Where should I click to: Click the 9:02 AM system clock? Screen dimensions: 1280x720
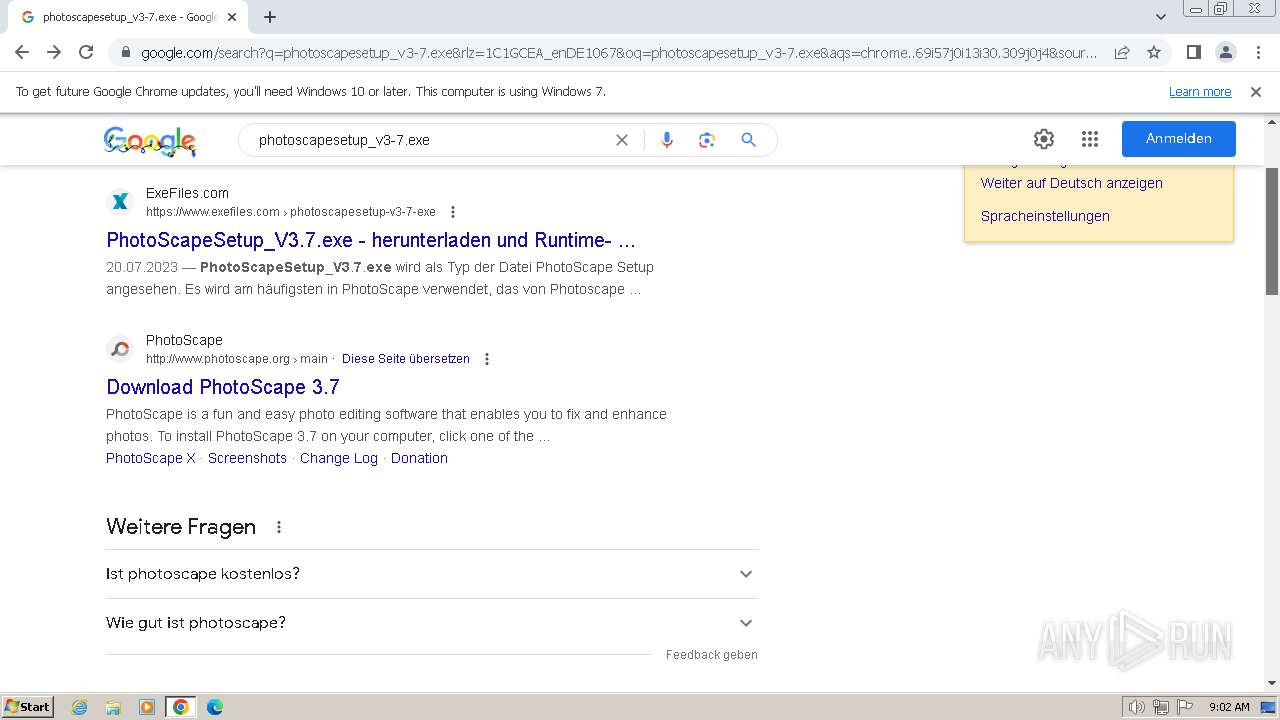point(1229,707)
